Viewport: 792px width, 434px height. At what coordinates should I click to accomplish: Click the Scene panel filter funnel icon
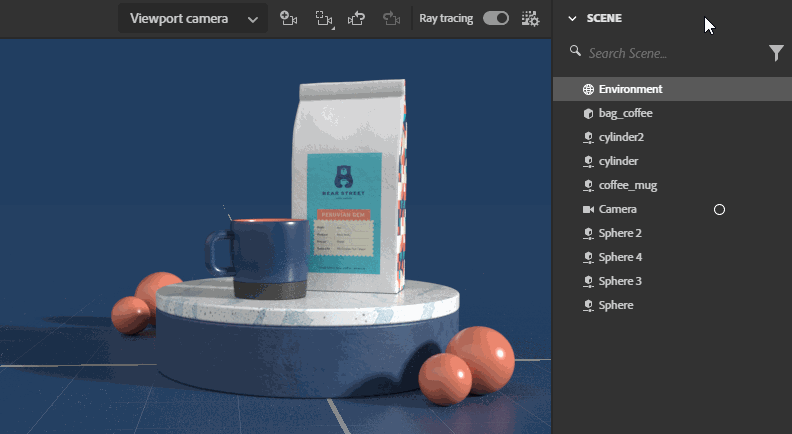point(776,53)
